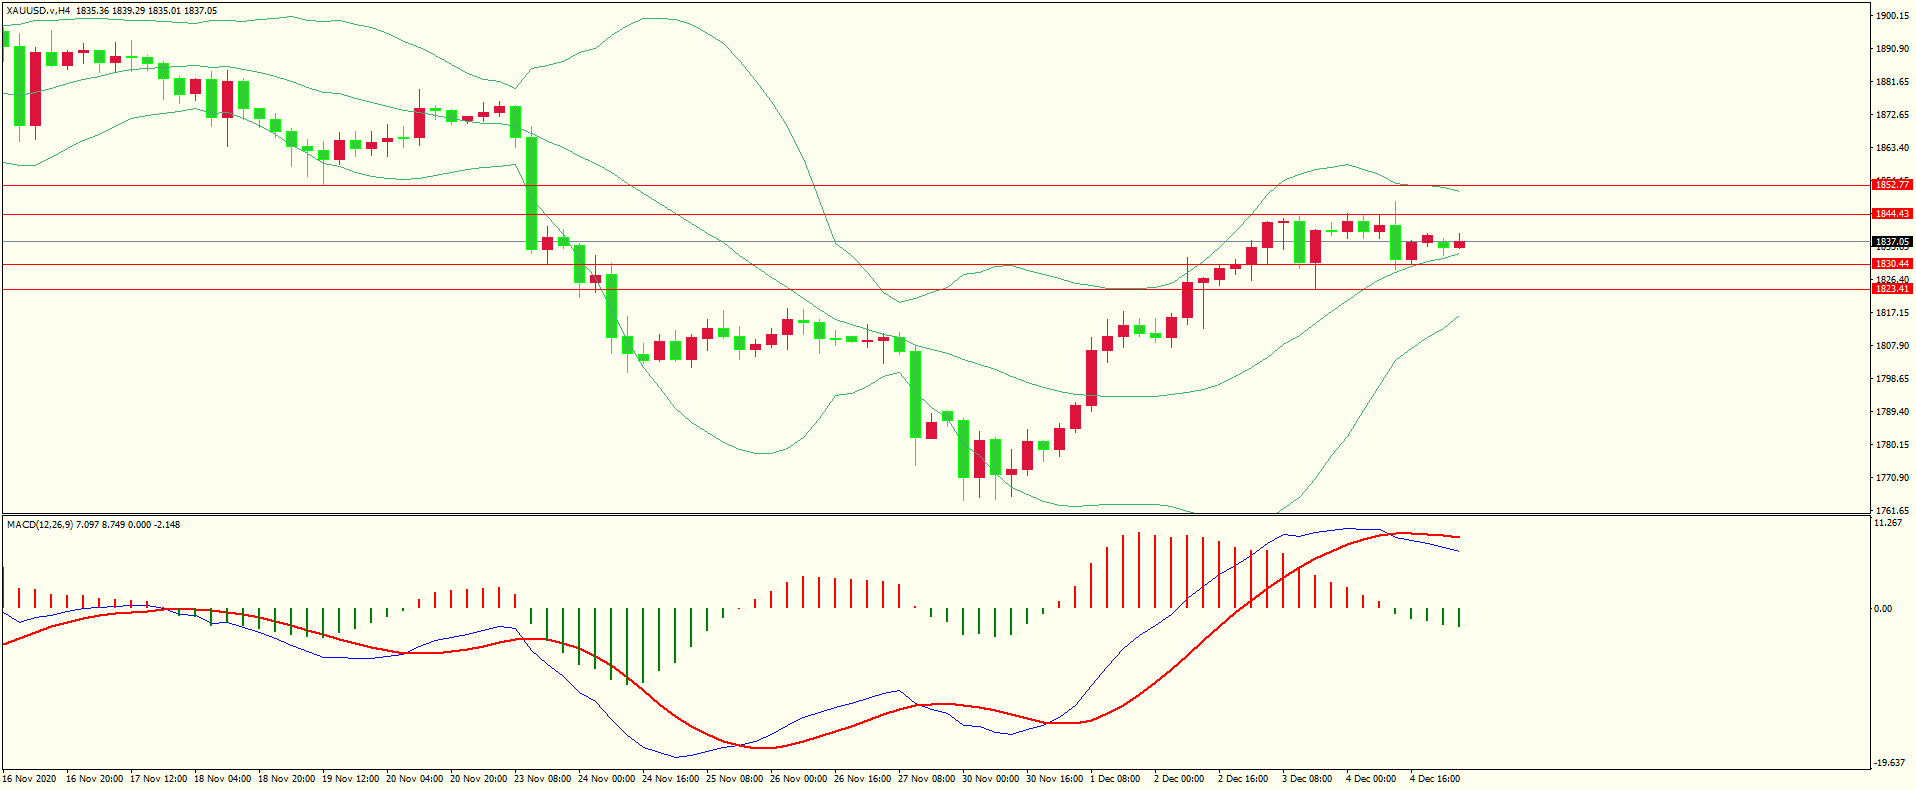Click the XAUUSD.v,H4 symbol title label

click(x=38, y=11)
